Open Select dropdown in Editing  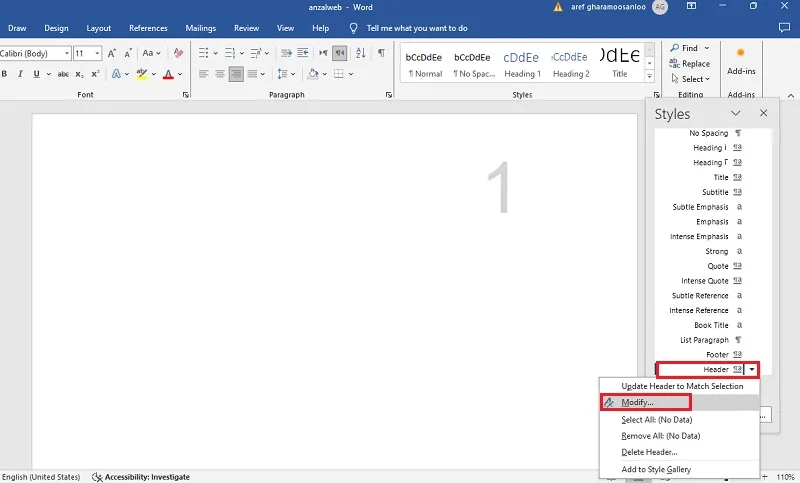[690, 79]
